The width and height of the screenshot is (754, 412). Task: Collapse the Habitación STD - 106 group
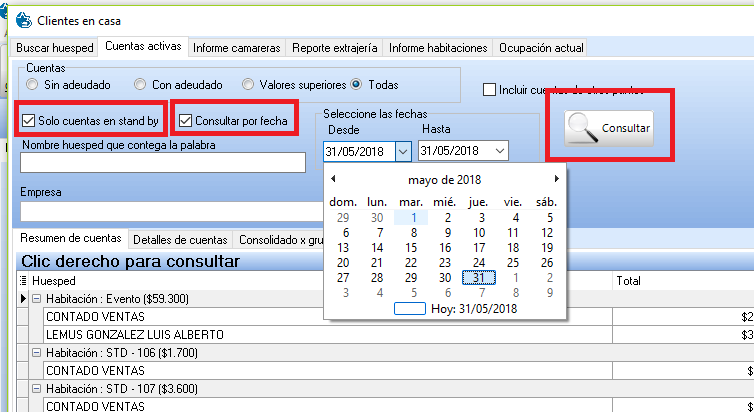click(36, 352)
